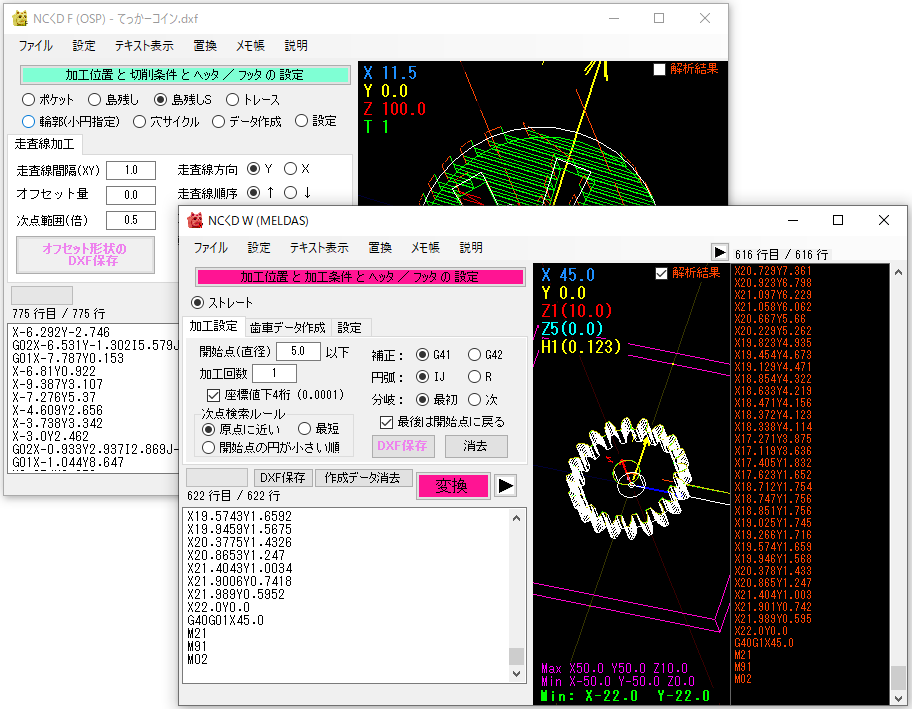The height and width of the screenshot is (709, 912).
Task: Click 作成データ消去 button
Action: click(363, 478)
